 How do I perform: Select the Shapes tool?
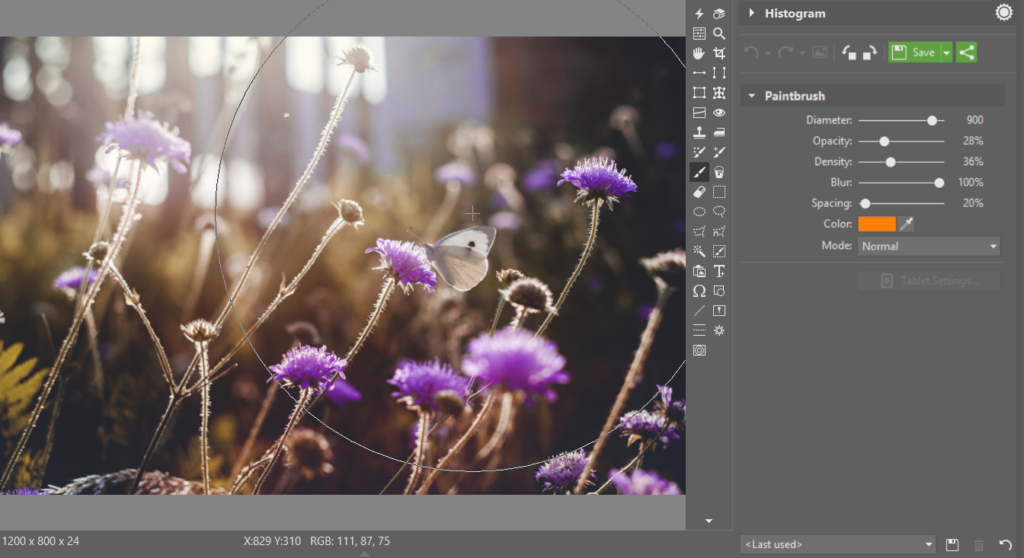pos(719,291)
